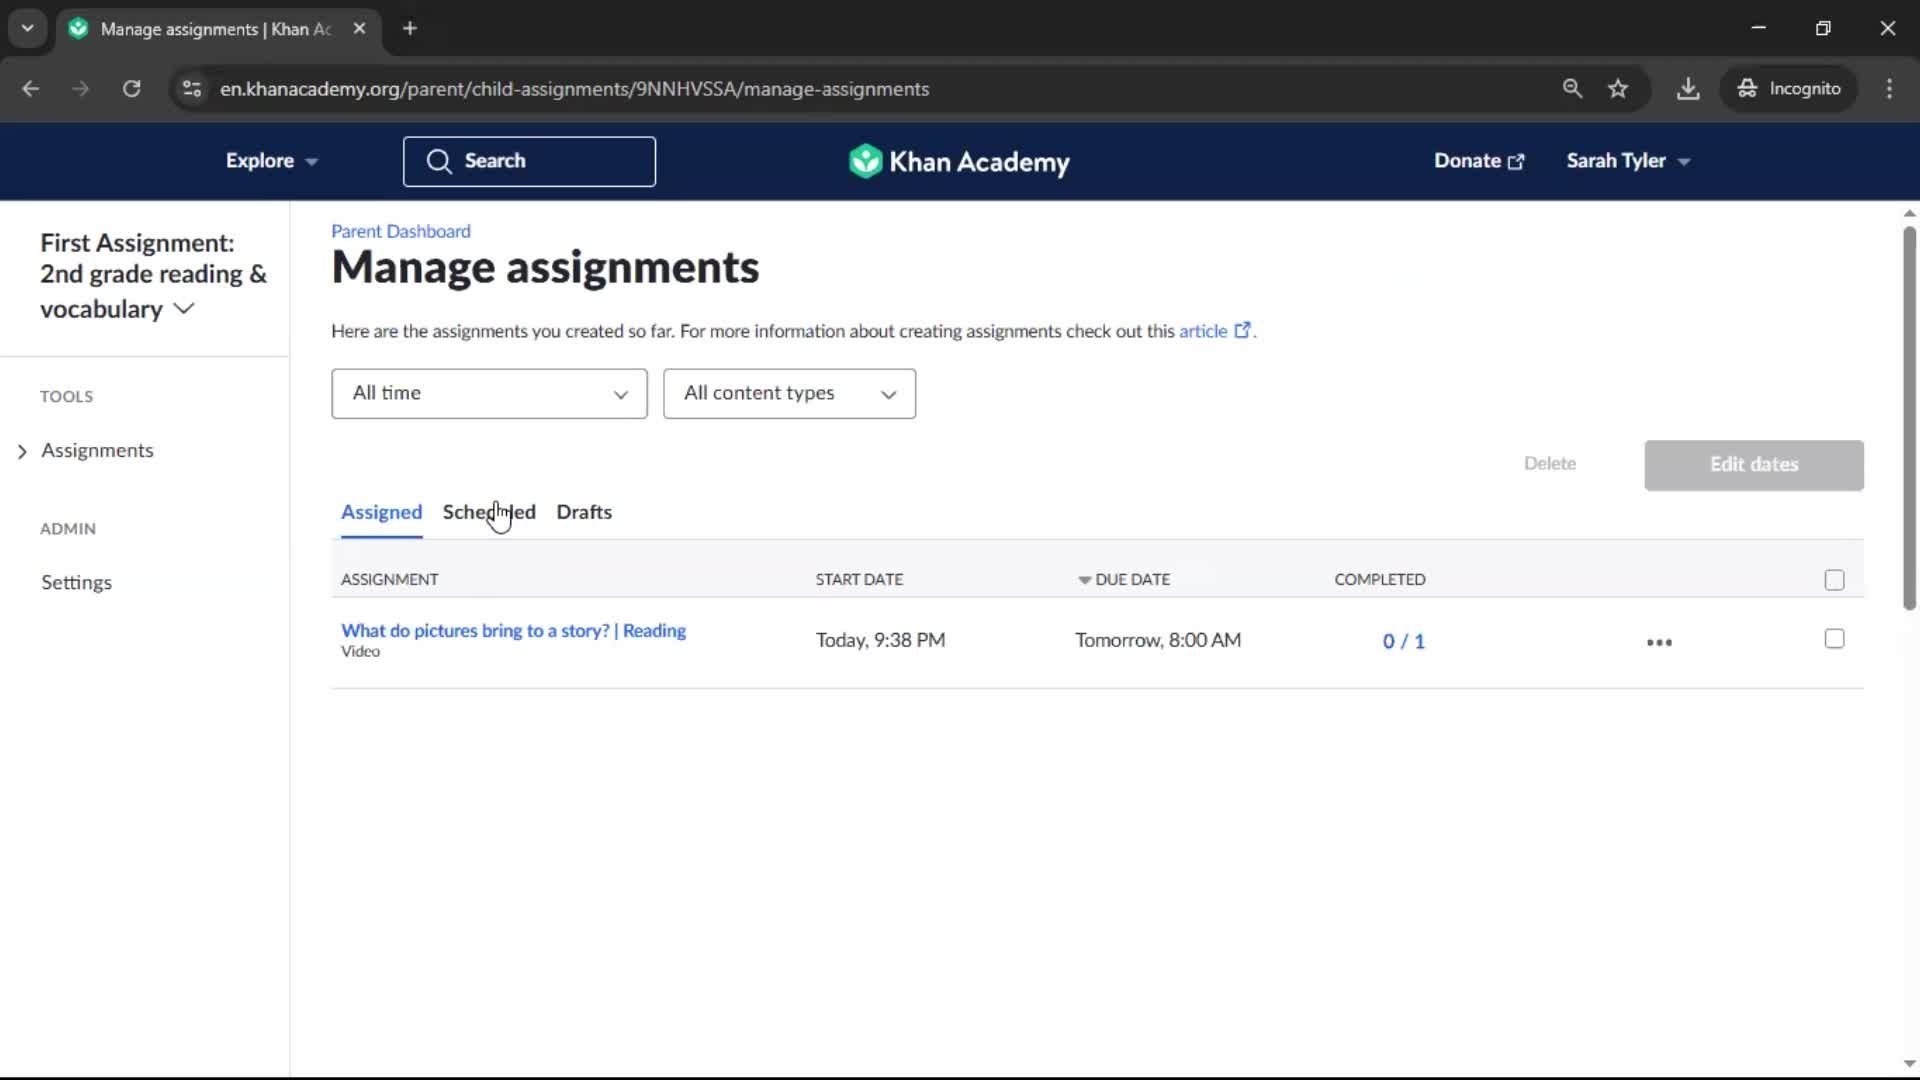
Task: Open the 0 / 1 completed link
Action: [x=1403, y=642]
